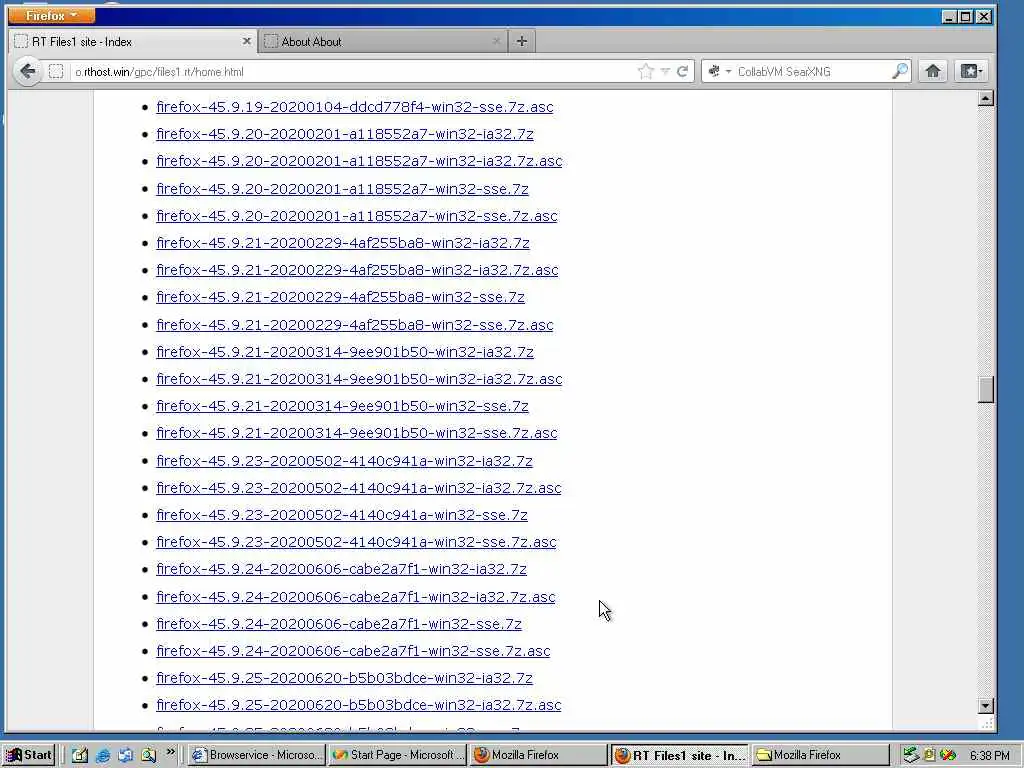Click the 6:38 PM system clock

989,756
